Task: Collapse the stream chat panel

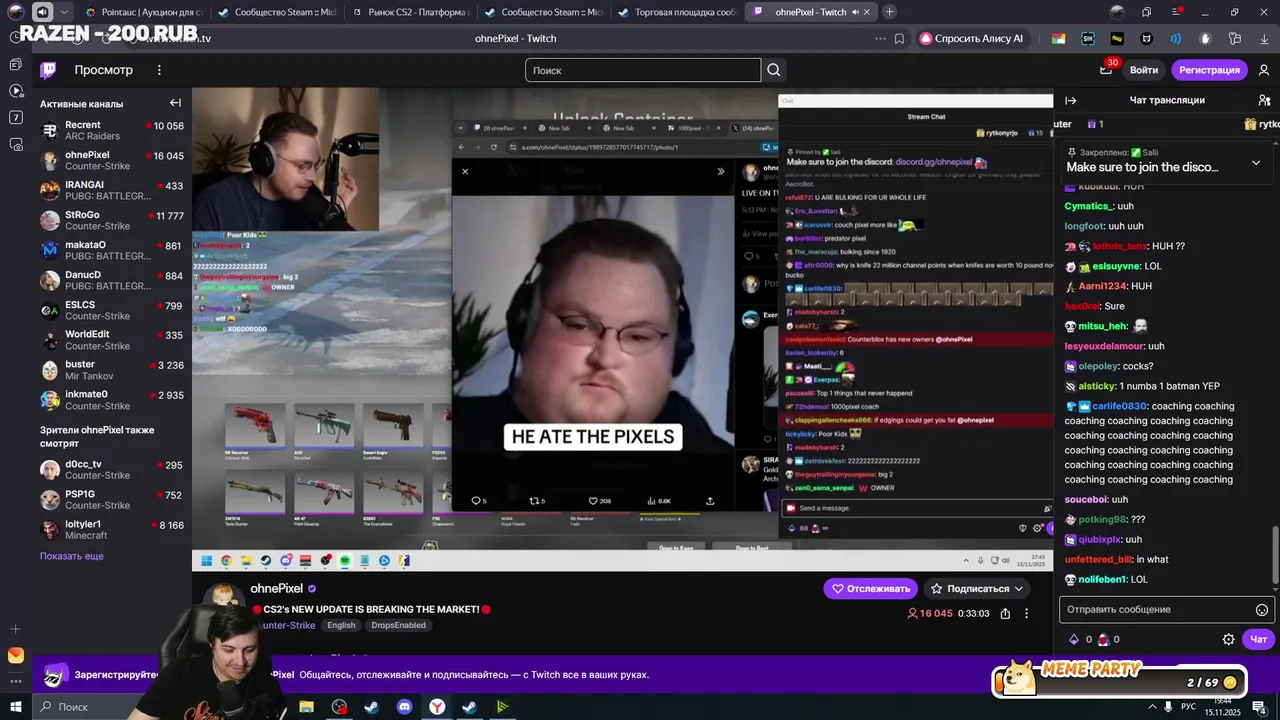Action: point(1070,100)
